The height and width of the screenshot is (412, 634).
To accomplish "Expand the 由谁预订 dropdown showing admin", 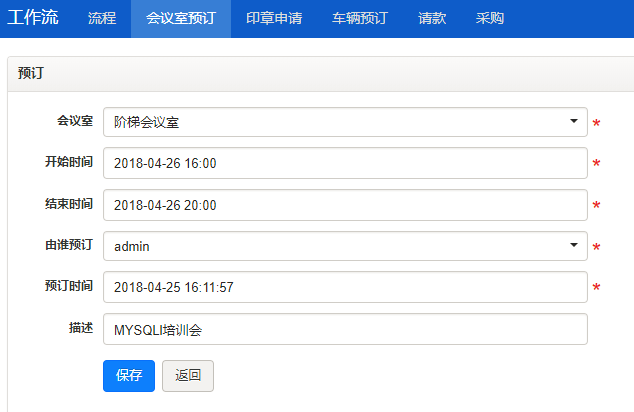I will pyautogui.click(x=345, y=246).
